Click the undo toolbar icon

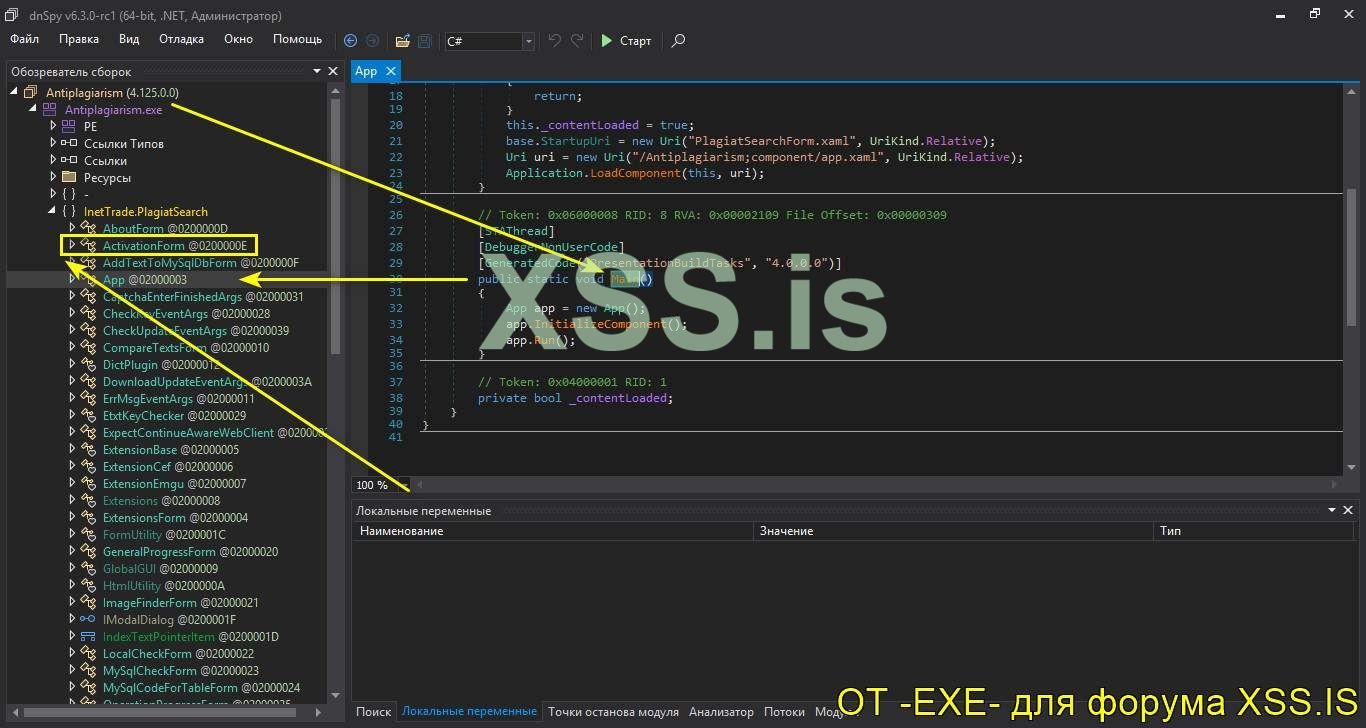555,41
